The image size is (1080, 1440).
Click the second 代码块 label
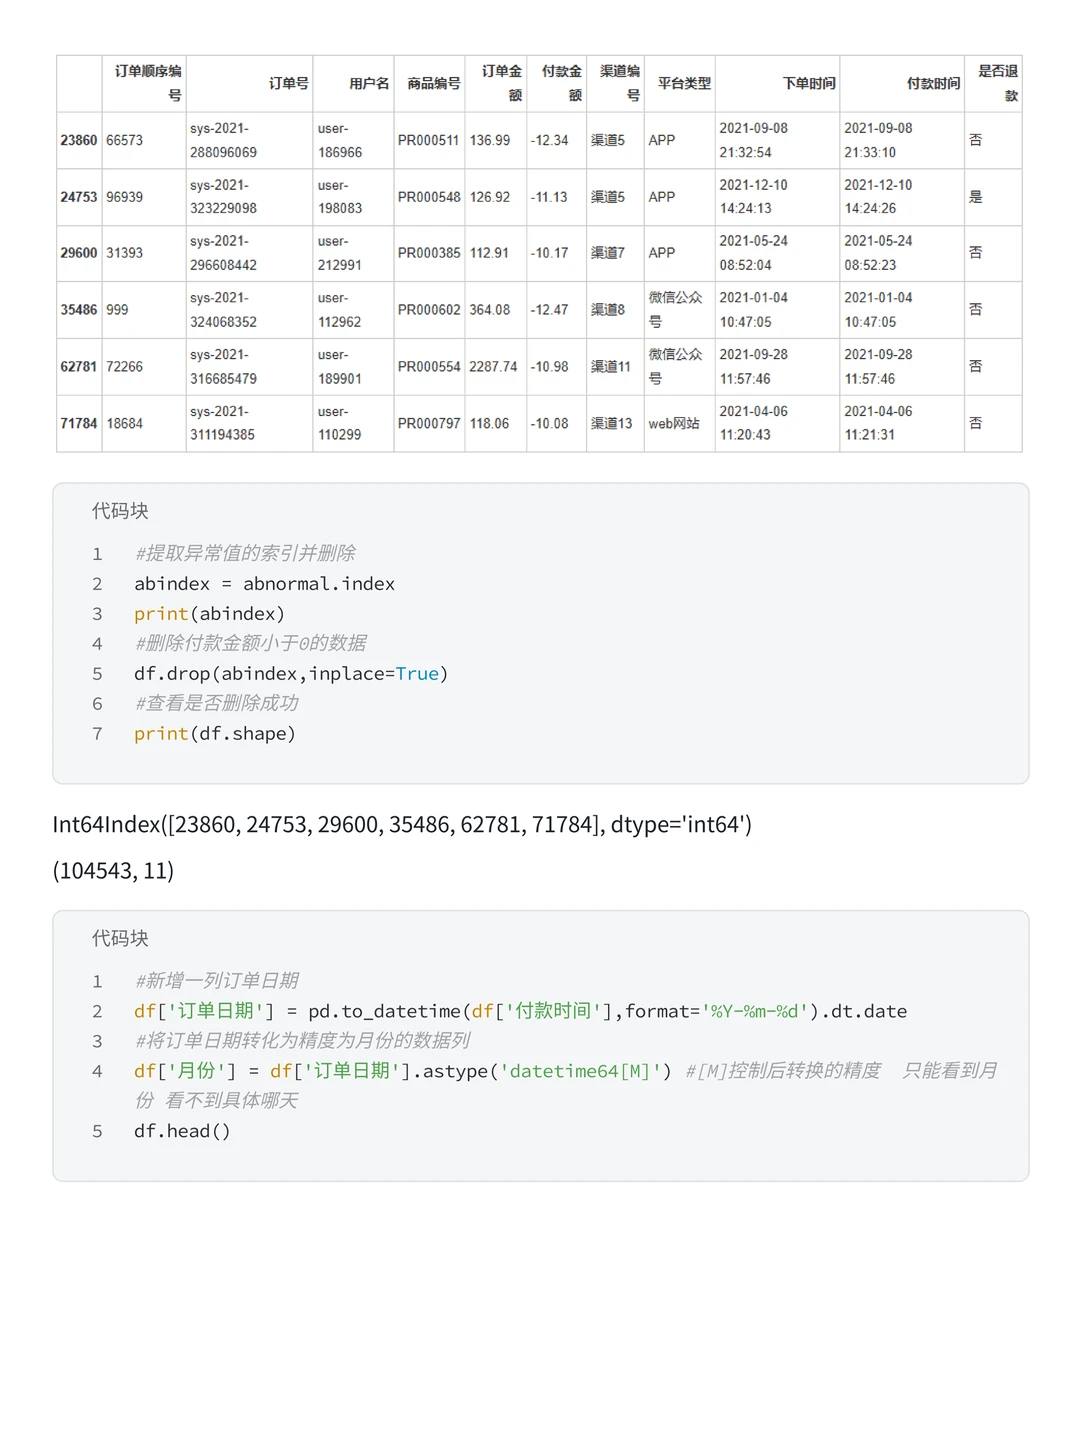point(120,938)
